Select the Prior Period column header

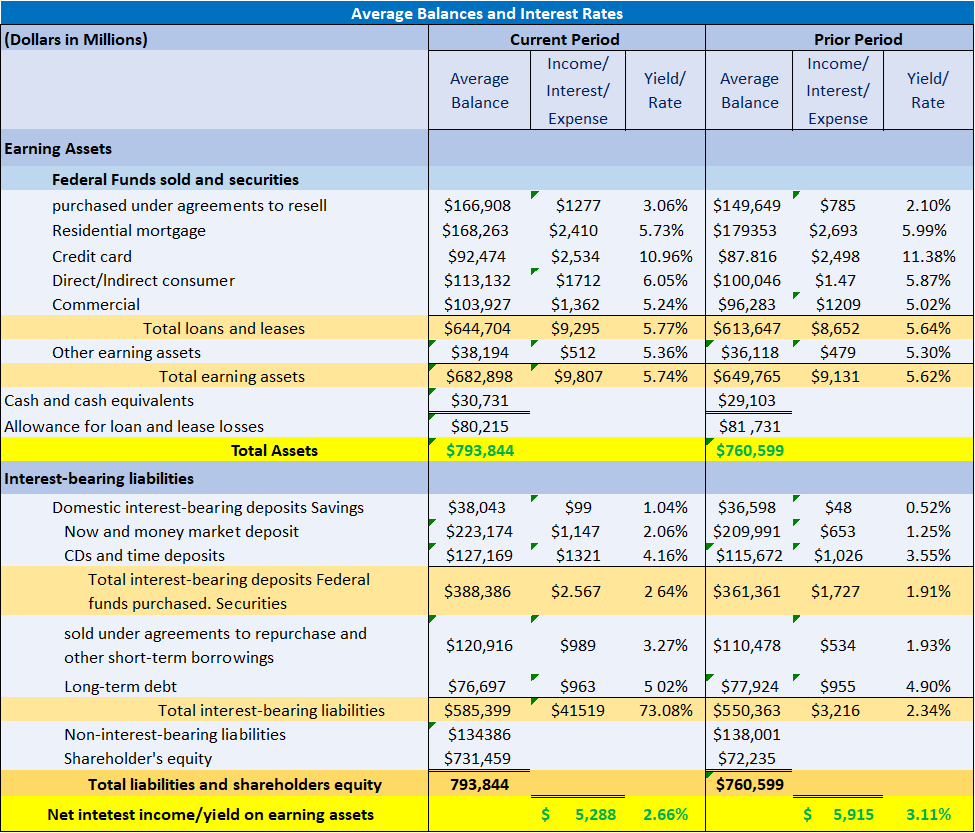pyautogui.click(x=857, y=38)
